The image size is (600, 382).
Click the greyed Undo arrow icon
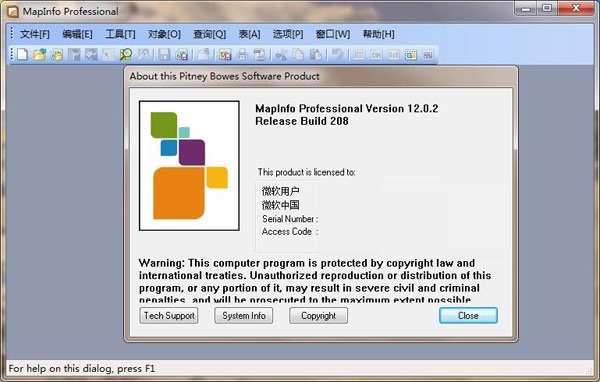coord(337,55)
